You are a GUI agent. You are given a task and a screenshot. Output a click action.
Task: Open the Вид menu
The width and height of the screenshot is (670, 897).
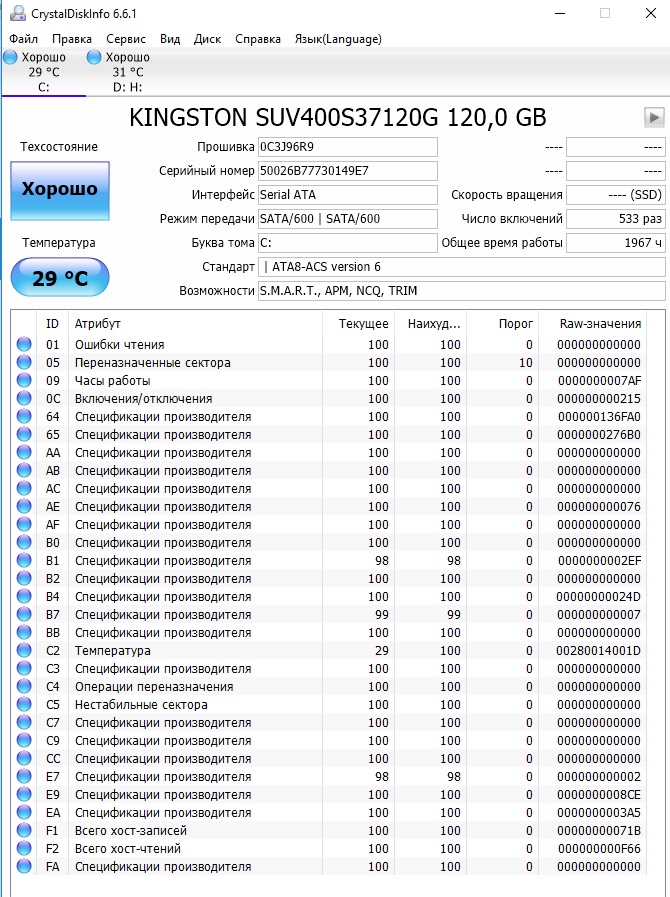(170, 39)
